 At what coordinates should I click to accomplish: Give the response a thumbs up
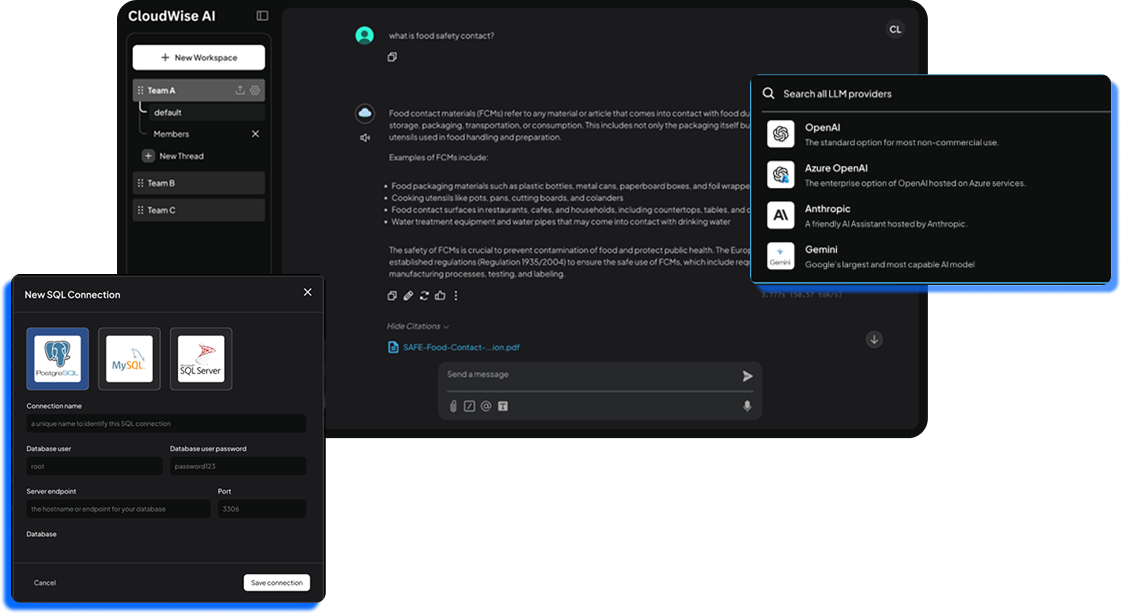tap(440, 296)
